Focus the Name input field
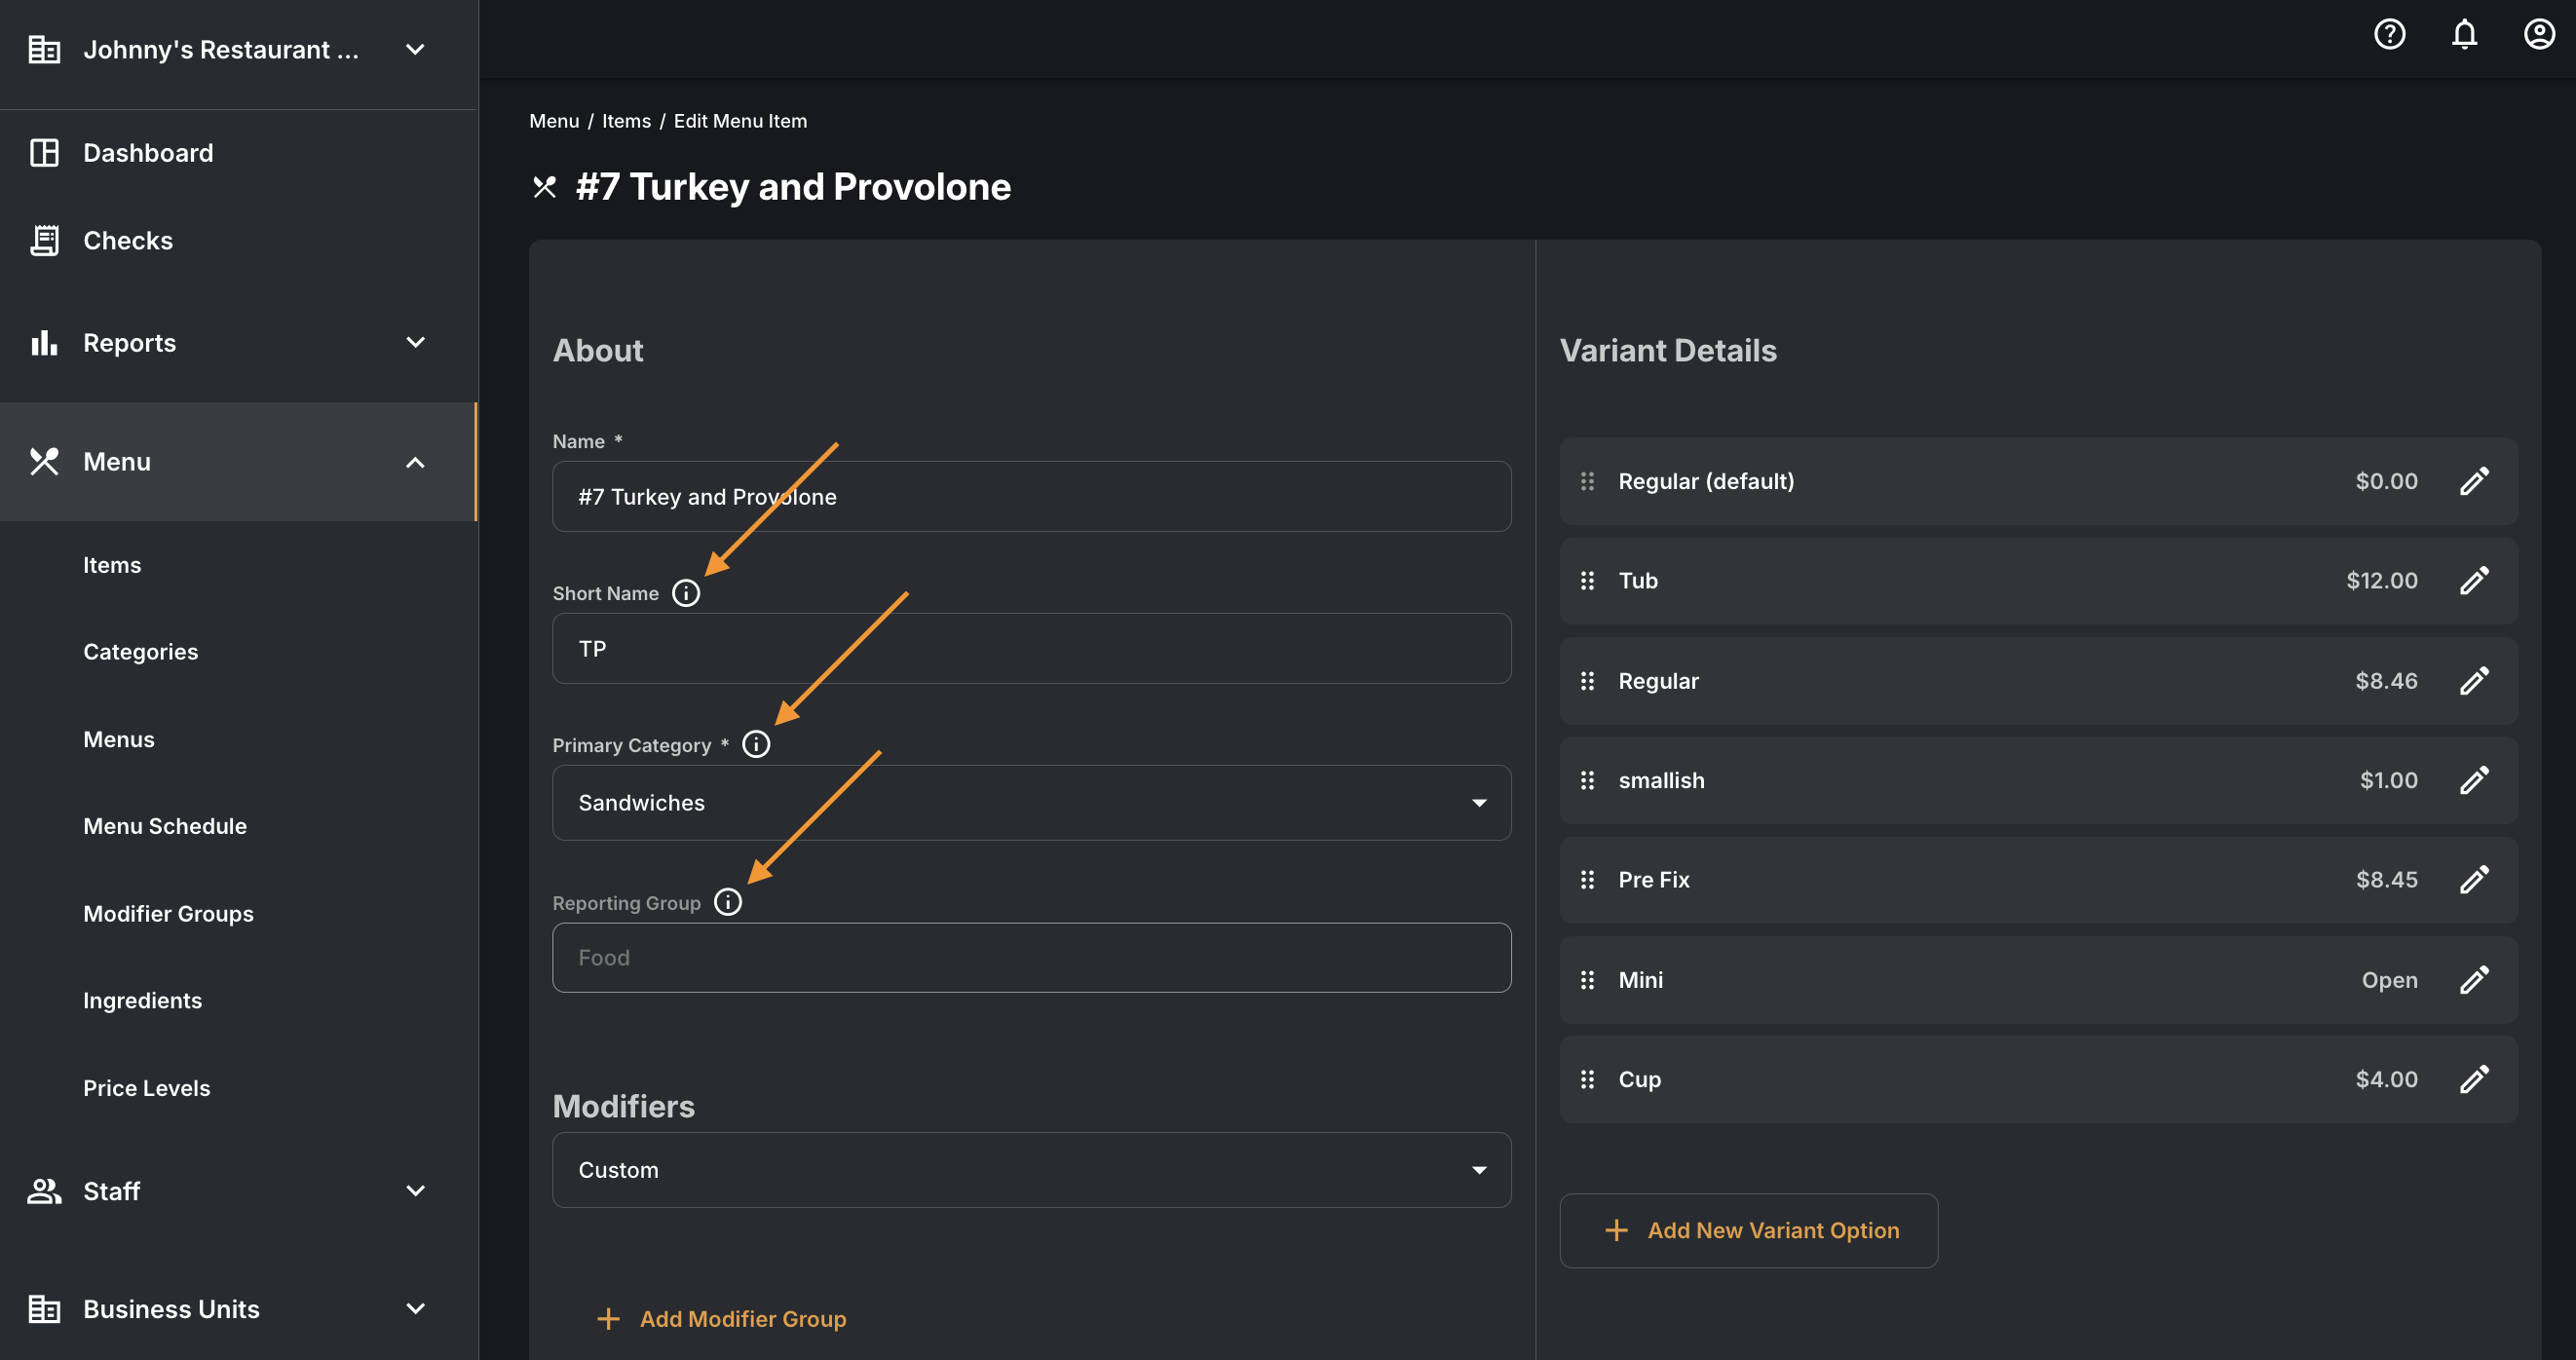2576x1360 pixels. point(1031,497)
